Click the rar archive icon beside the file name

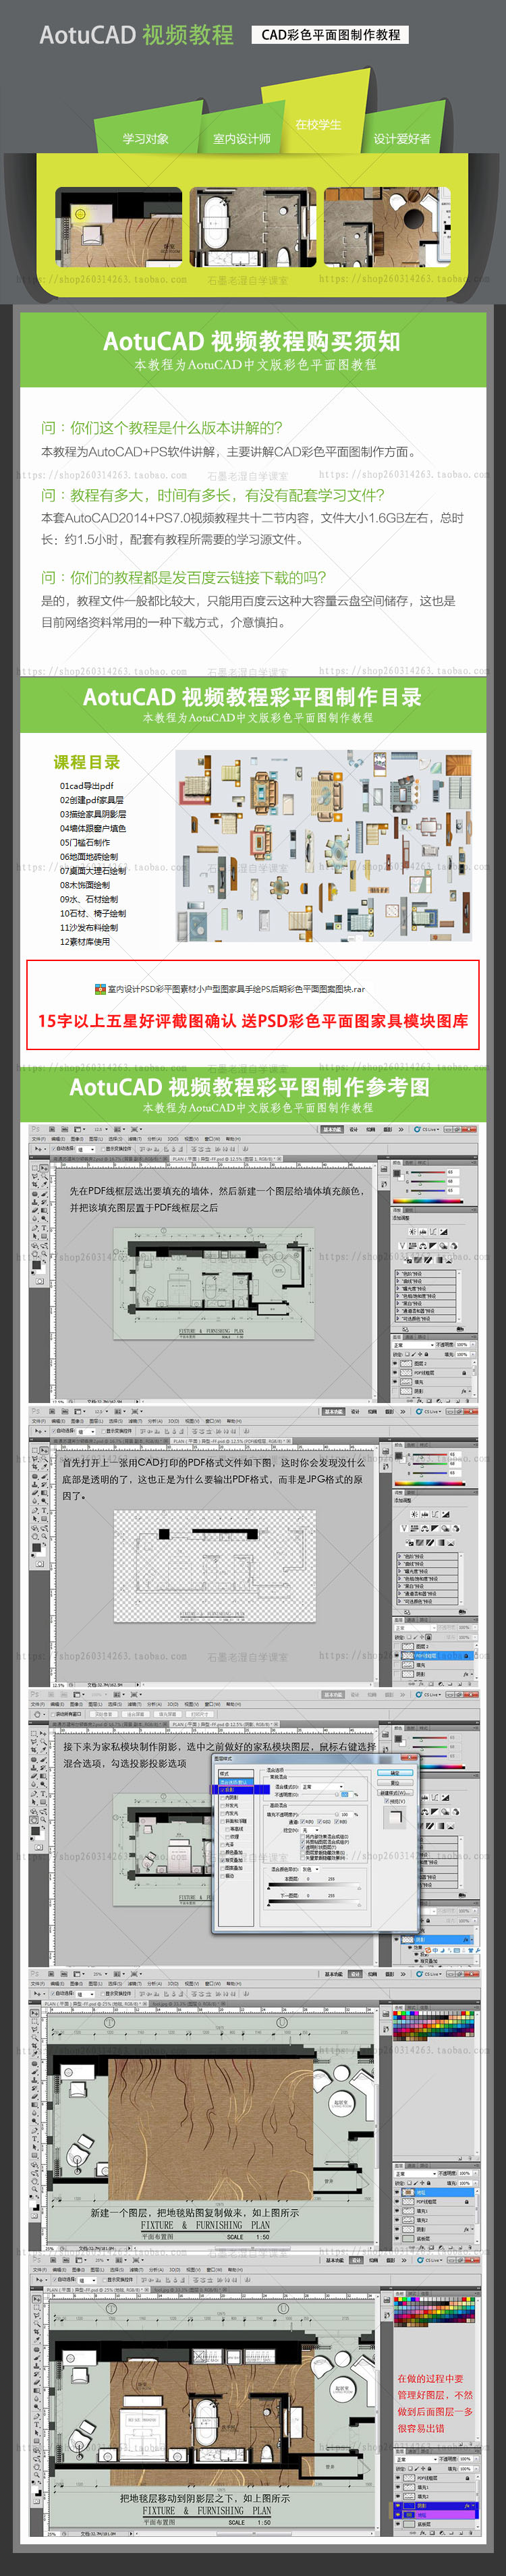pos(100,989)
